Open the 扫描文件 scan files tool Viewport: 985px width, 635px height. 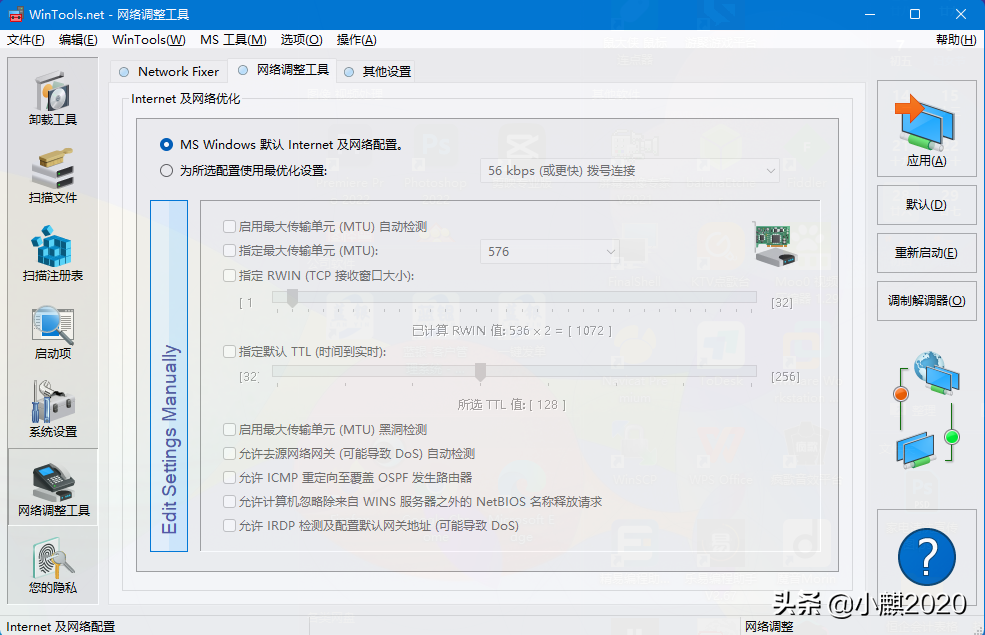click(x=53, y=176)
